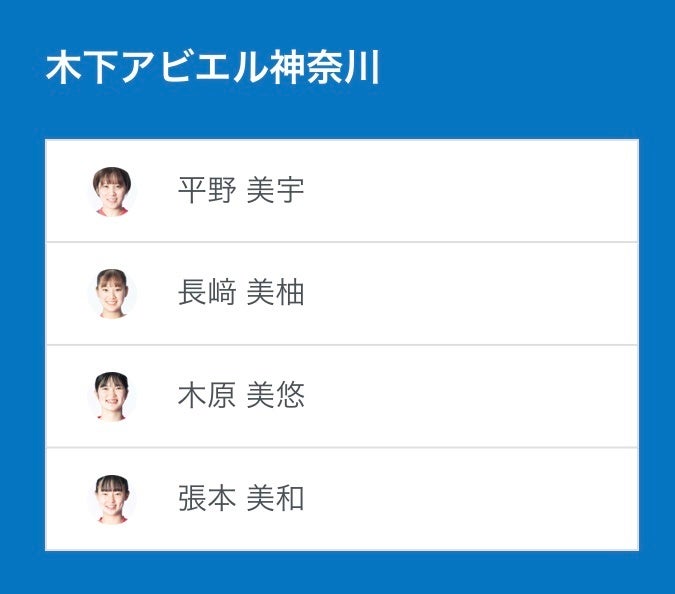The height and width of the screenshot is (594, 675).
Task: Select the player photo beside 木原 美悠
Action: pyautogui.click(x=112, y=397)
